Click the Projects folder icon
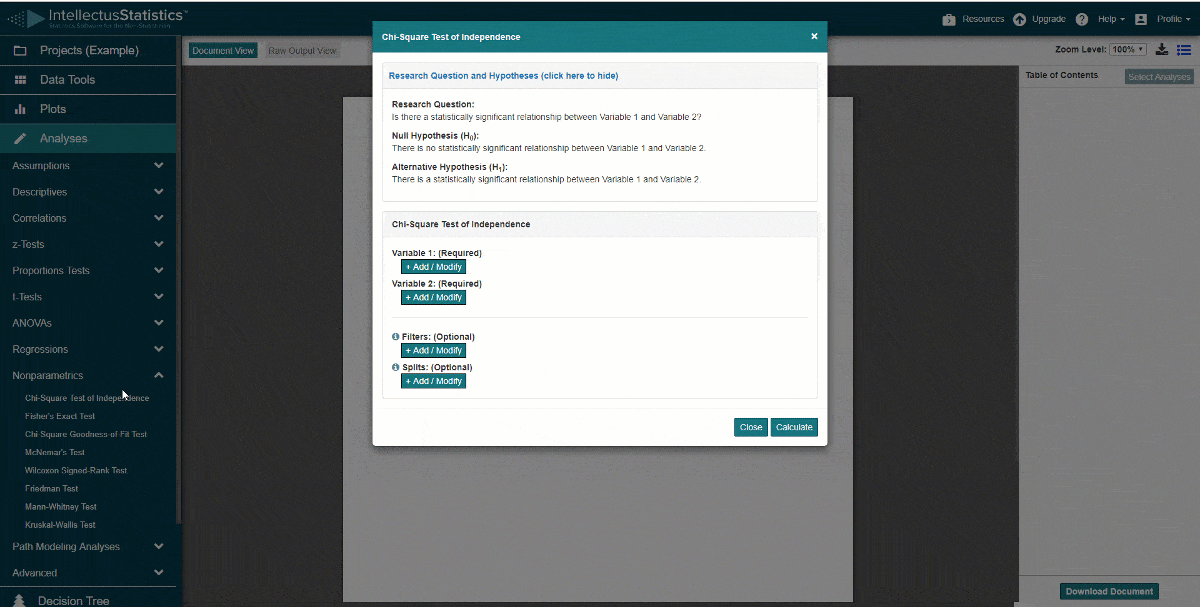The height and width of the screenshot is (607, 1200). [20, 50]
